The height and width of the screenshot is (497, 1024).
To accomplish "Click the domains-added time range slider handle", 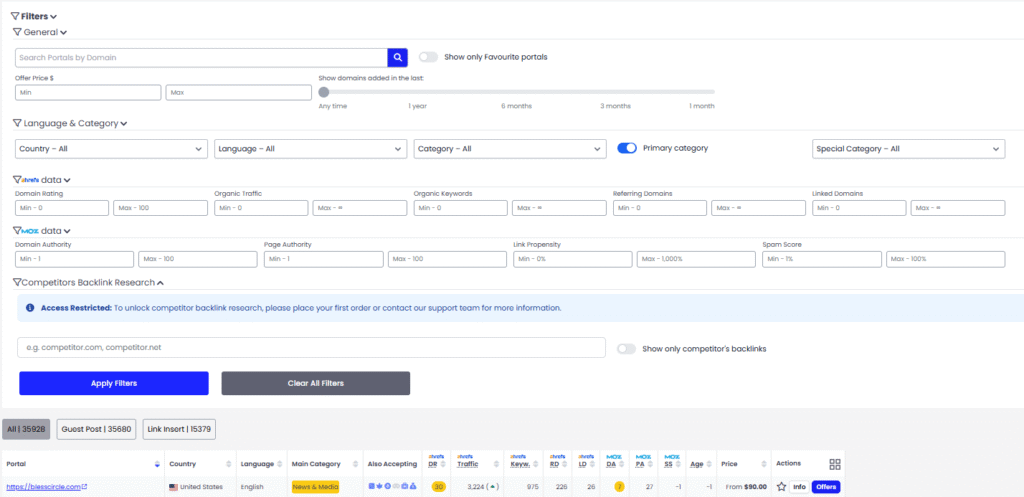I will coord(324,92).
